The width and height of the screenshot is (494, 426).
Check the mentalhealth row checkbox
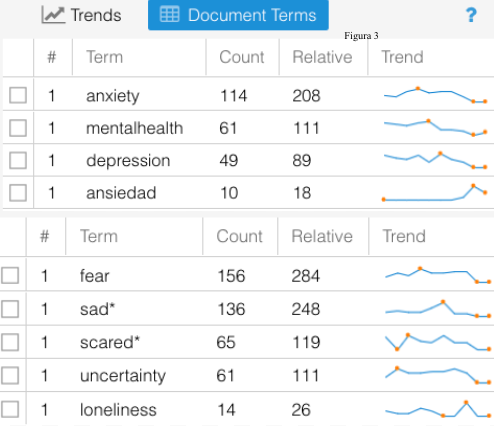[18, 128]
